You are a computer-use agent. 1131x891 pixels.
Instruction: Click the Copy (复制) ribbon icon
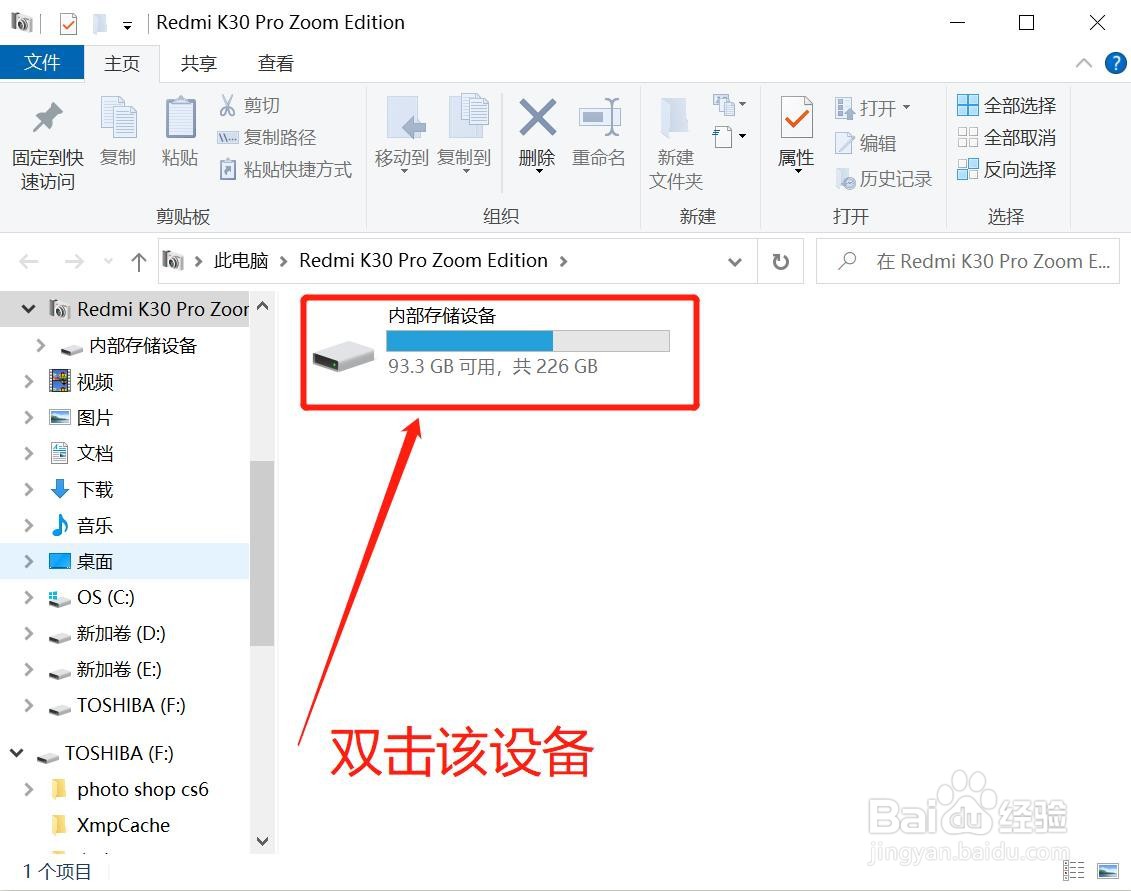(118, 118)
